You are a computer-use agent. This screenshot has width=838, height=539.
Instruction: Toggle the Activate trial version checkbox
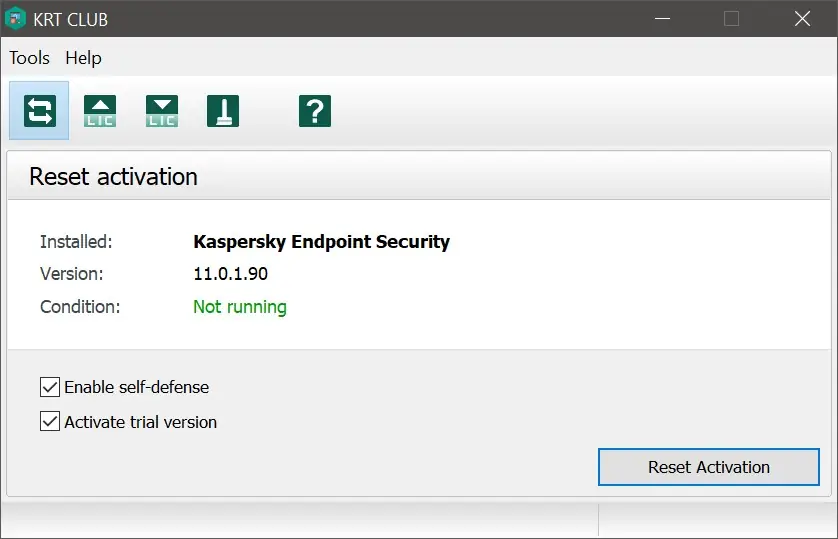(x=50, y=422)
